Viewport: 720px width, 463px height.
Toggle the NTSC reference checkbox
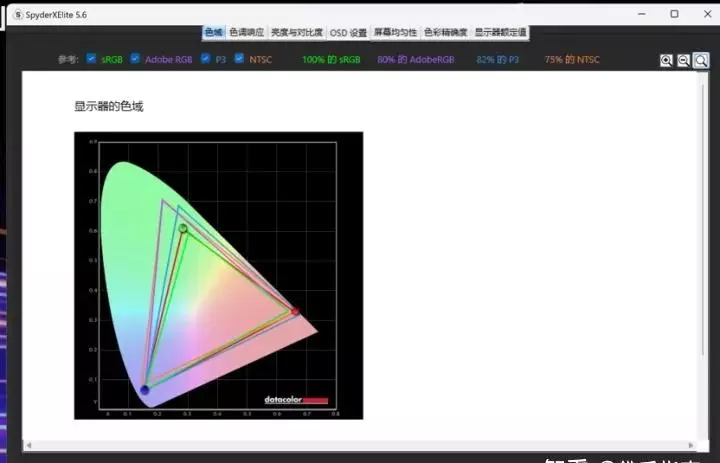point(239,59)
